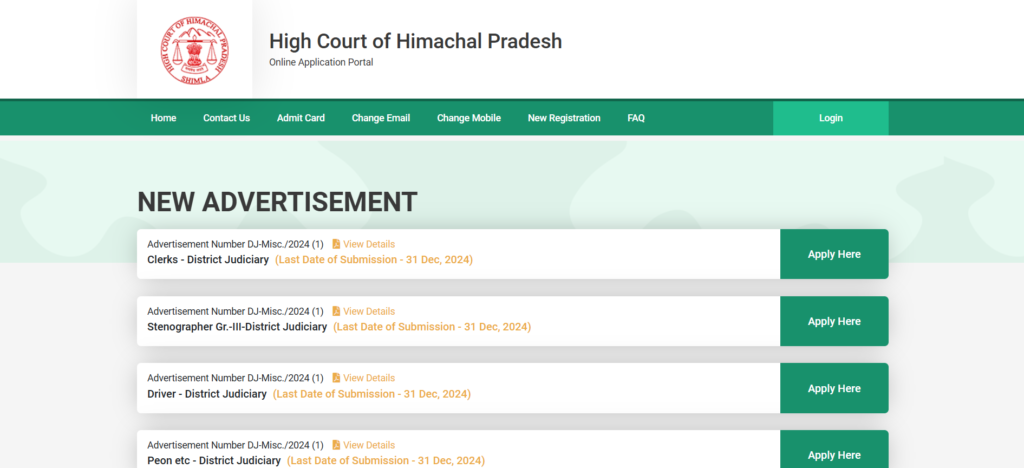
Task: Go to Home in navigation bar
Action: pyautogui.click(x=163, y=118)
